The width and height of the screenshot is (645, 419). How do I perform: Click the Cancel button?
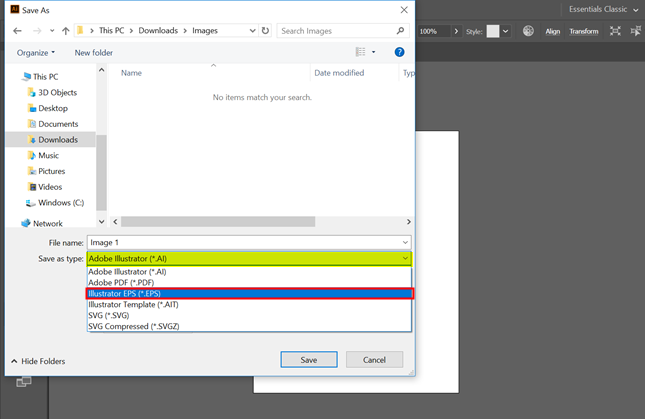(374, 360)
